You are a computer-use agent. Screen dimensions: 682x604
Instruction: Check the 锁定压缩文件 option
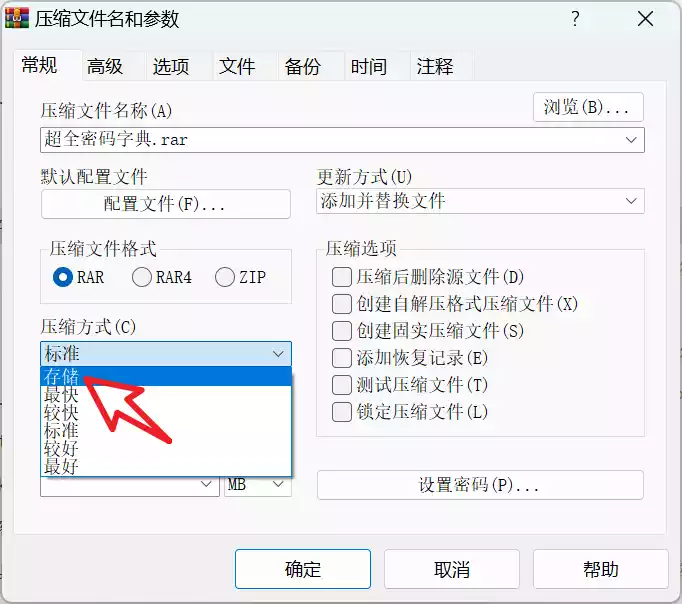coord(342,412)
